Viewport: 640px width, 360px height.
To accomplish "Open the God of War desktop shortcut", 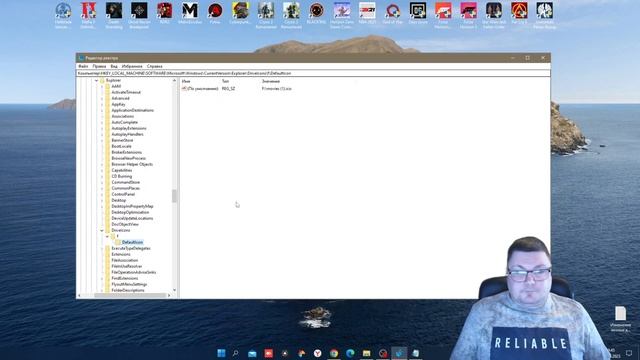I will coord(392,14).
